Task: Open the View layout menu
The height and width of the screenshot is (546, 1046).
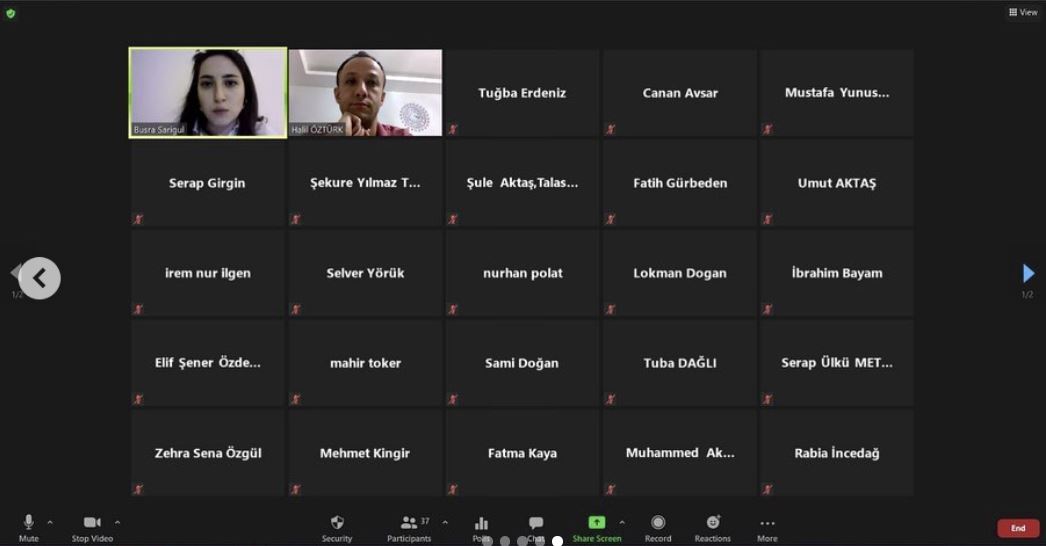Action: pos(1023,12)
